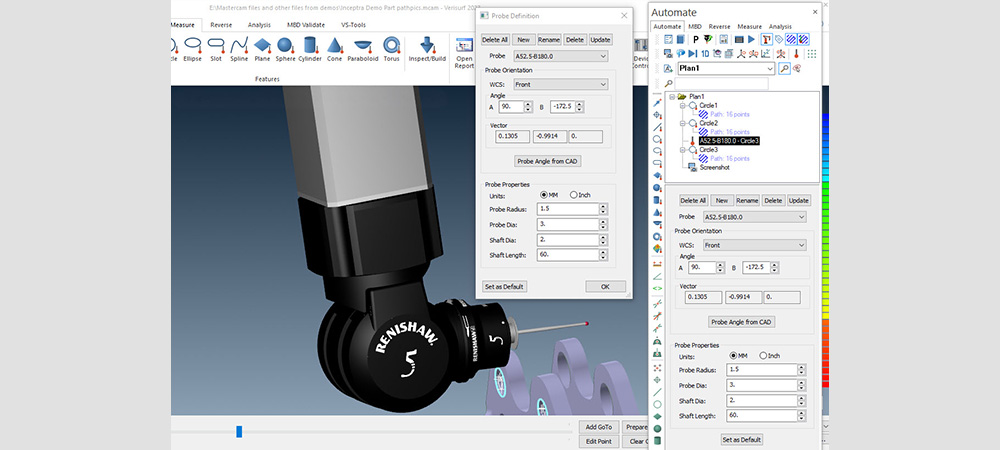This screenshot has height=450, width=1000.
Task: Select the Sphere feature tool
Action: 286,49
